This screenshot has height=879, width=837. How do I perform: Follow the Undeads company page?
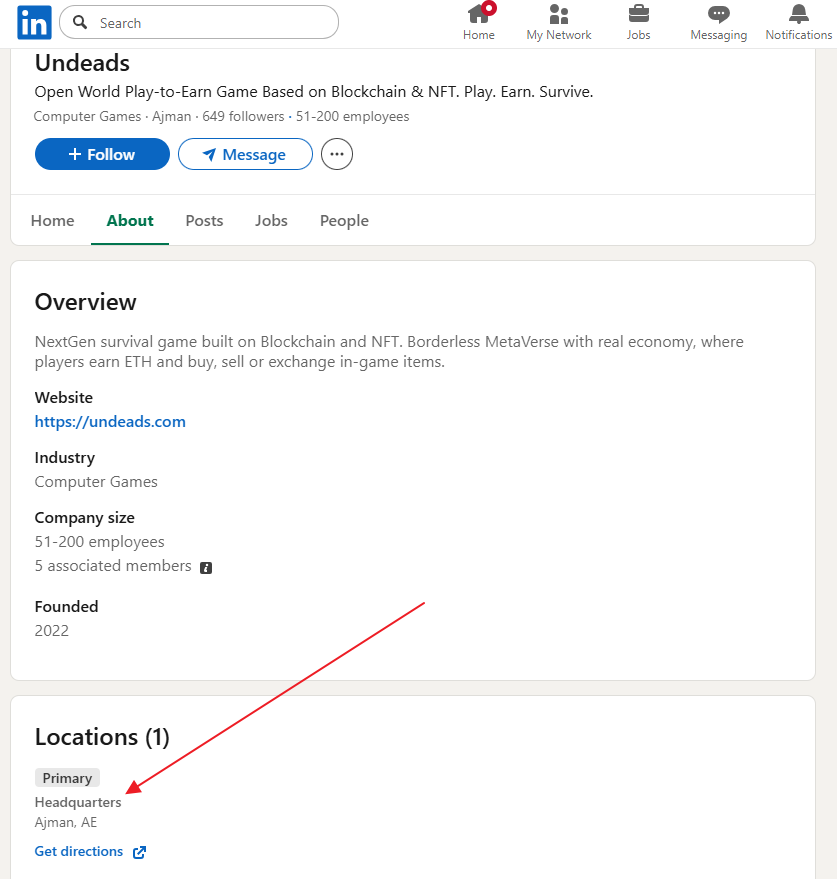coord(102,154)
